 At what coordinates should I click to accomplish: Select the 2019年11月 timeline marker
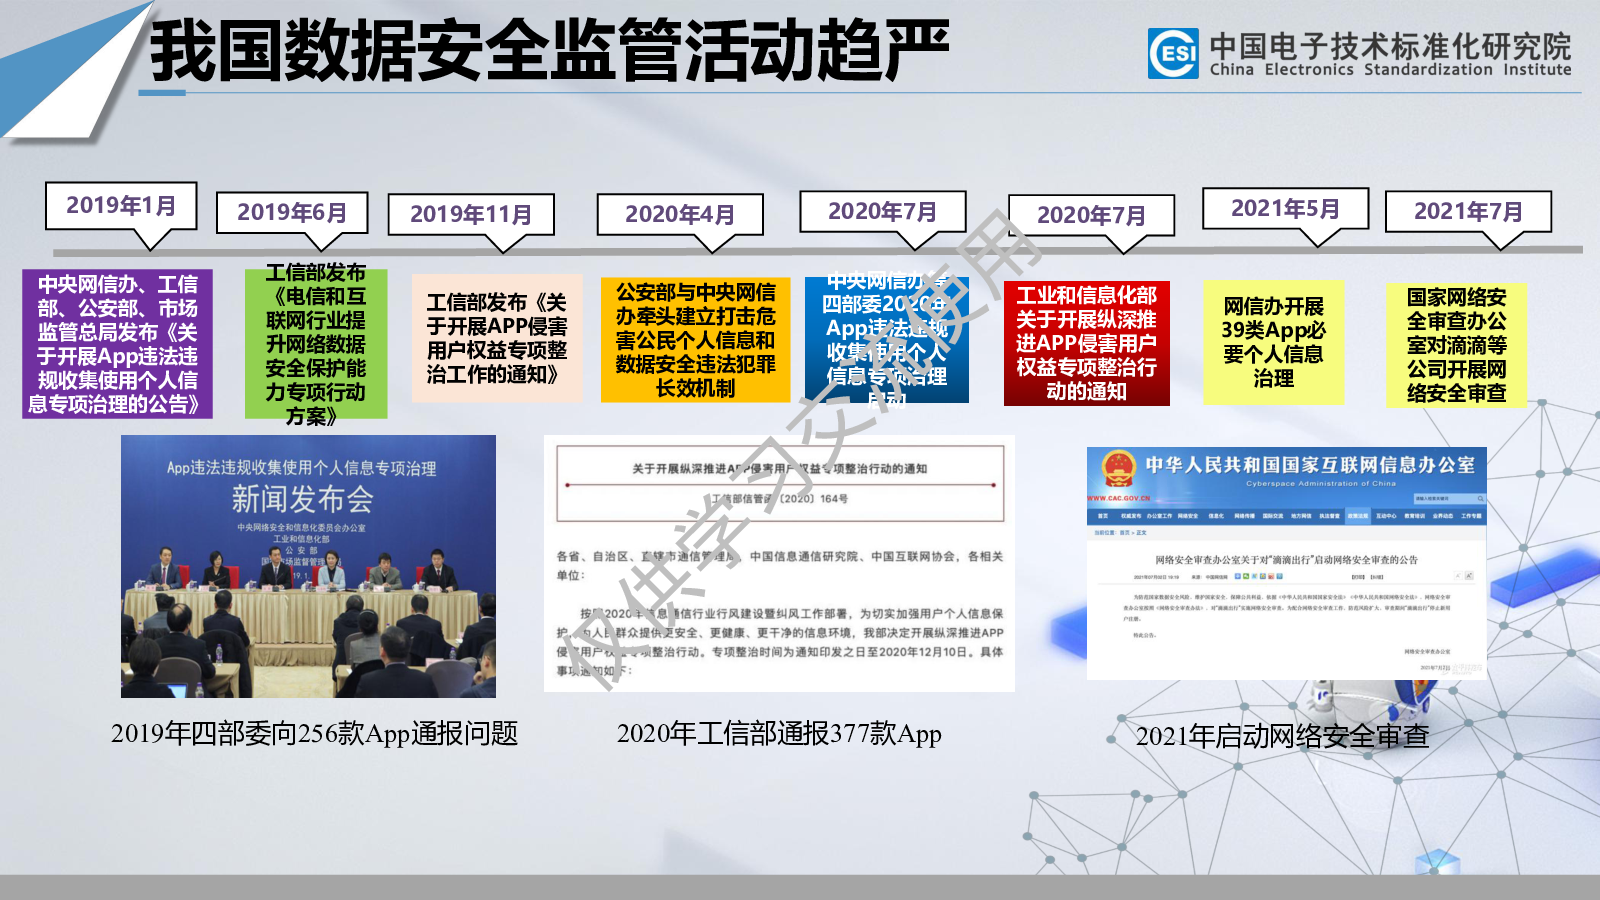[x=471, y=214]
